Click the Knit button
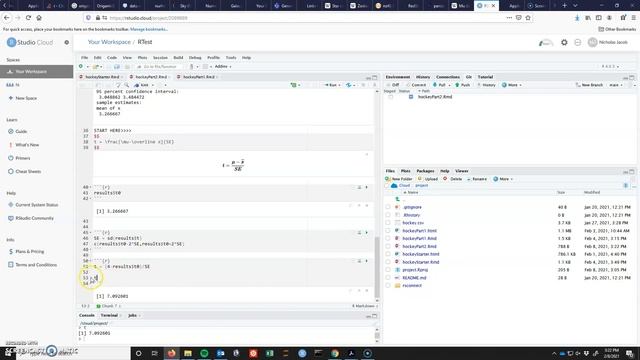 tap(142, 85)
